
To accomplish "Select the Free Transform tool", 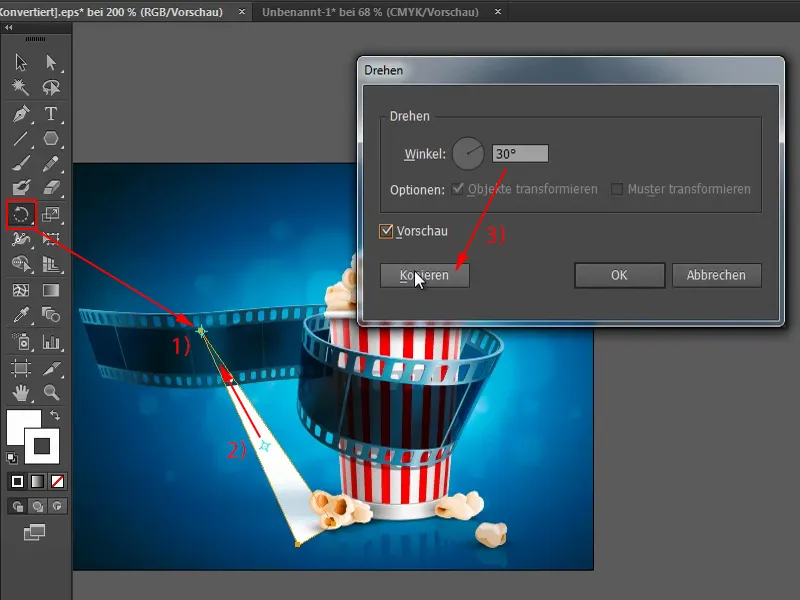I will (x=51, y=239).
